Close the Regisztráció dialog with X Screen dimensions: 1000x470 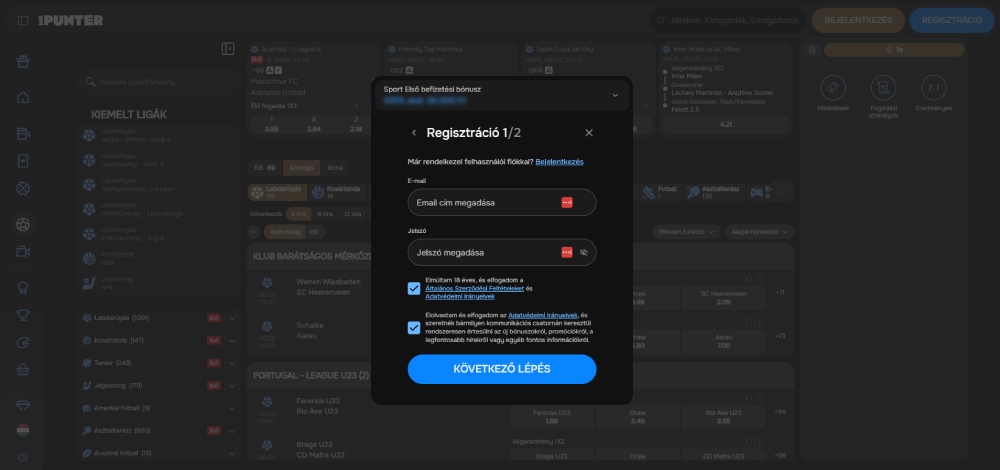coord(589,133)
